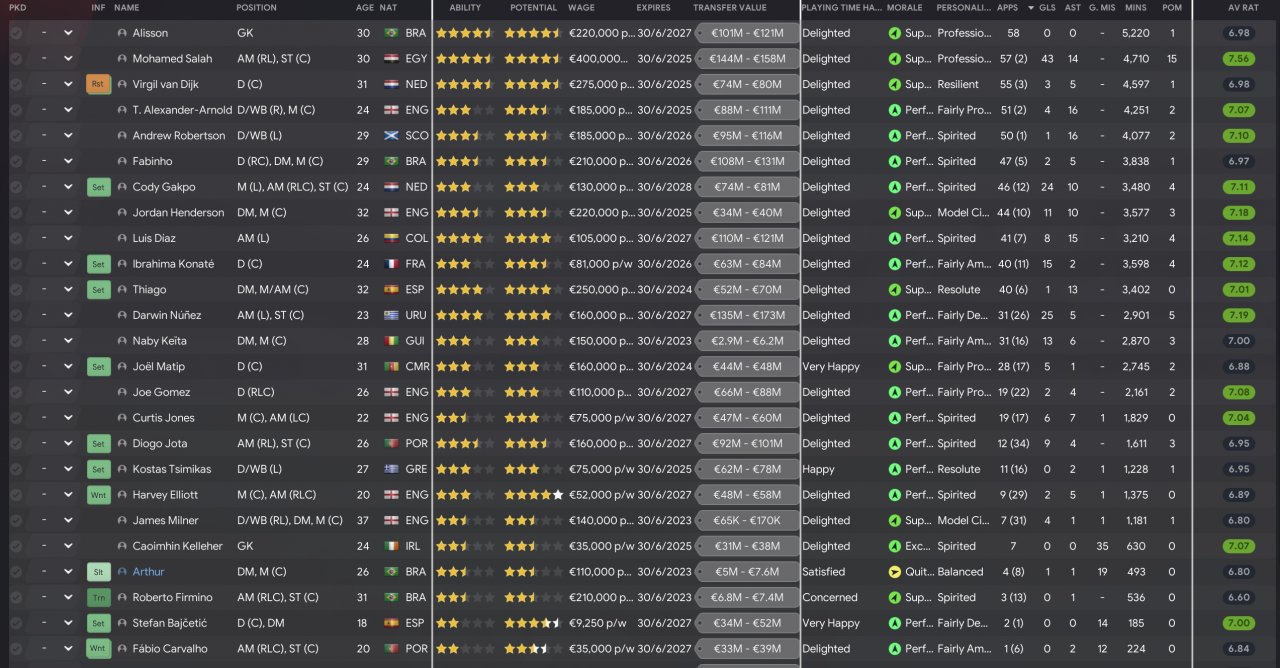Click Harvey Elliott's Wnt status icon
The width and height of the screenshot is (1280, 668).
[98, 495]
